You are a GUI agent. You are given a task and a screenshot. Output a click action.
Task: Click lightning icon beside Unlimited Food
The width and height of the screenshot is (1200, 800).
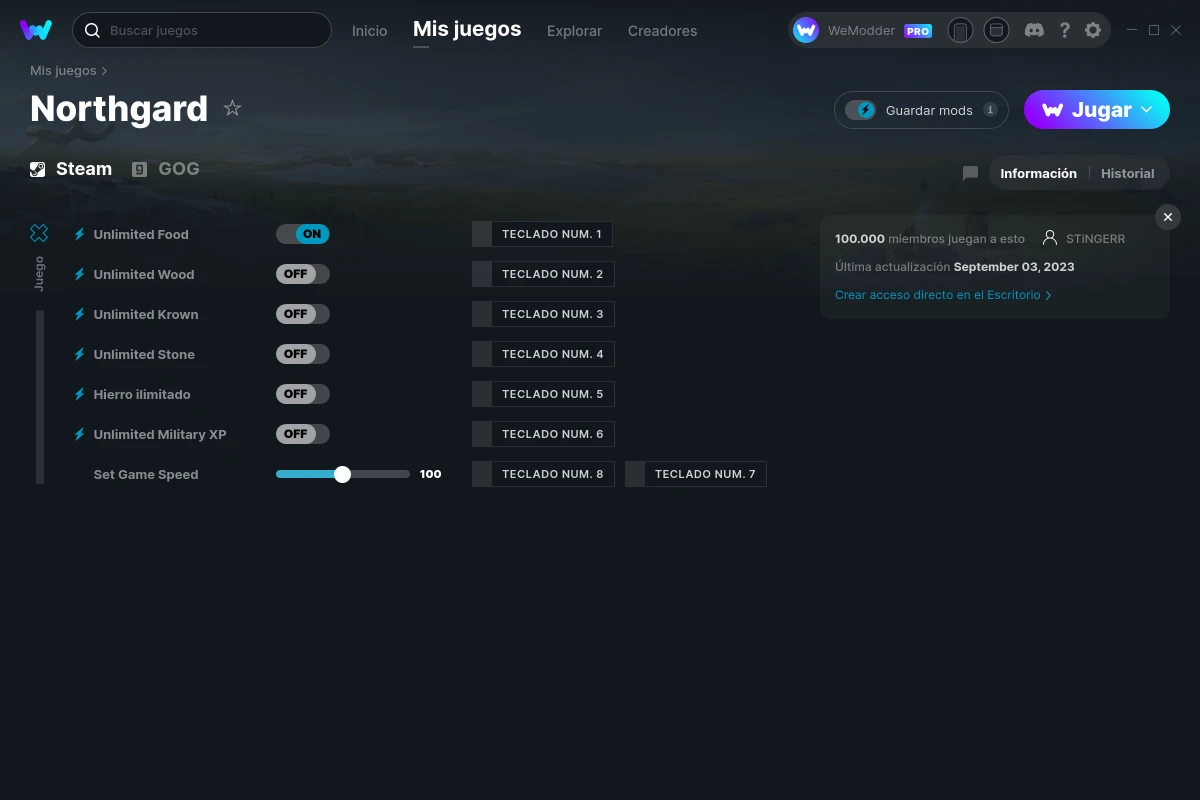(80, 234)
